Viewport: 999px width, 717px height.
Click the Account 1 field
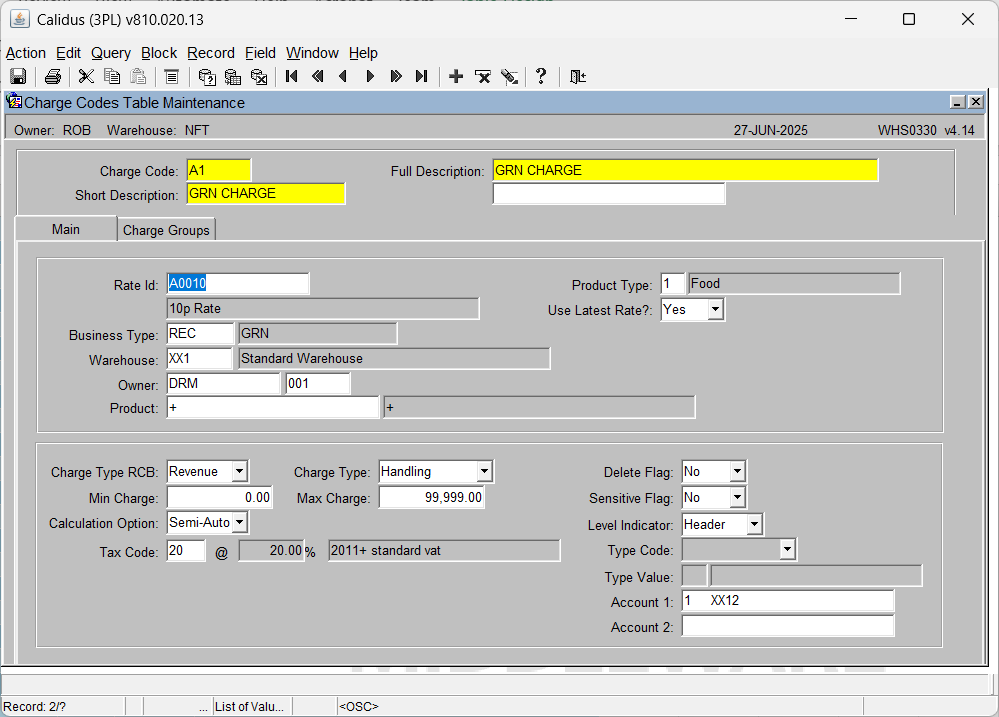(787, 601)
